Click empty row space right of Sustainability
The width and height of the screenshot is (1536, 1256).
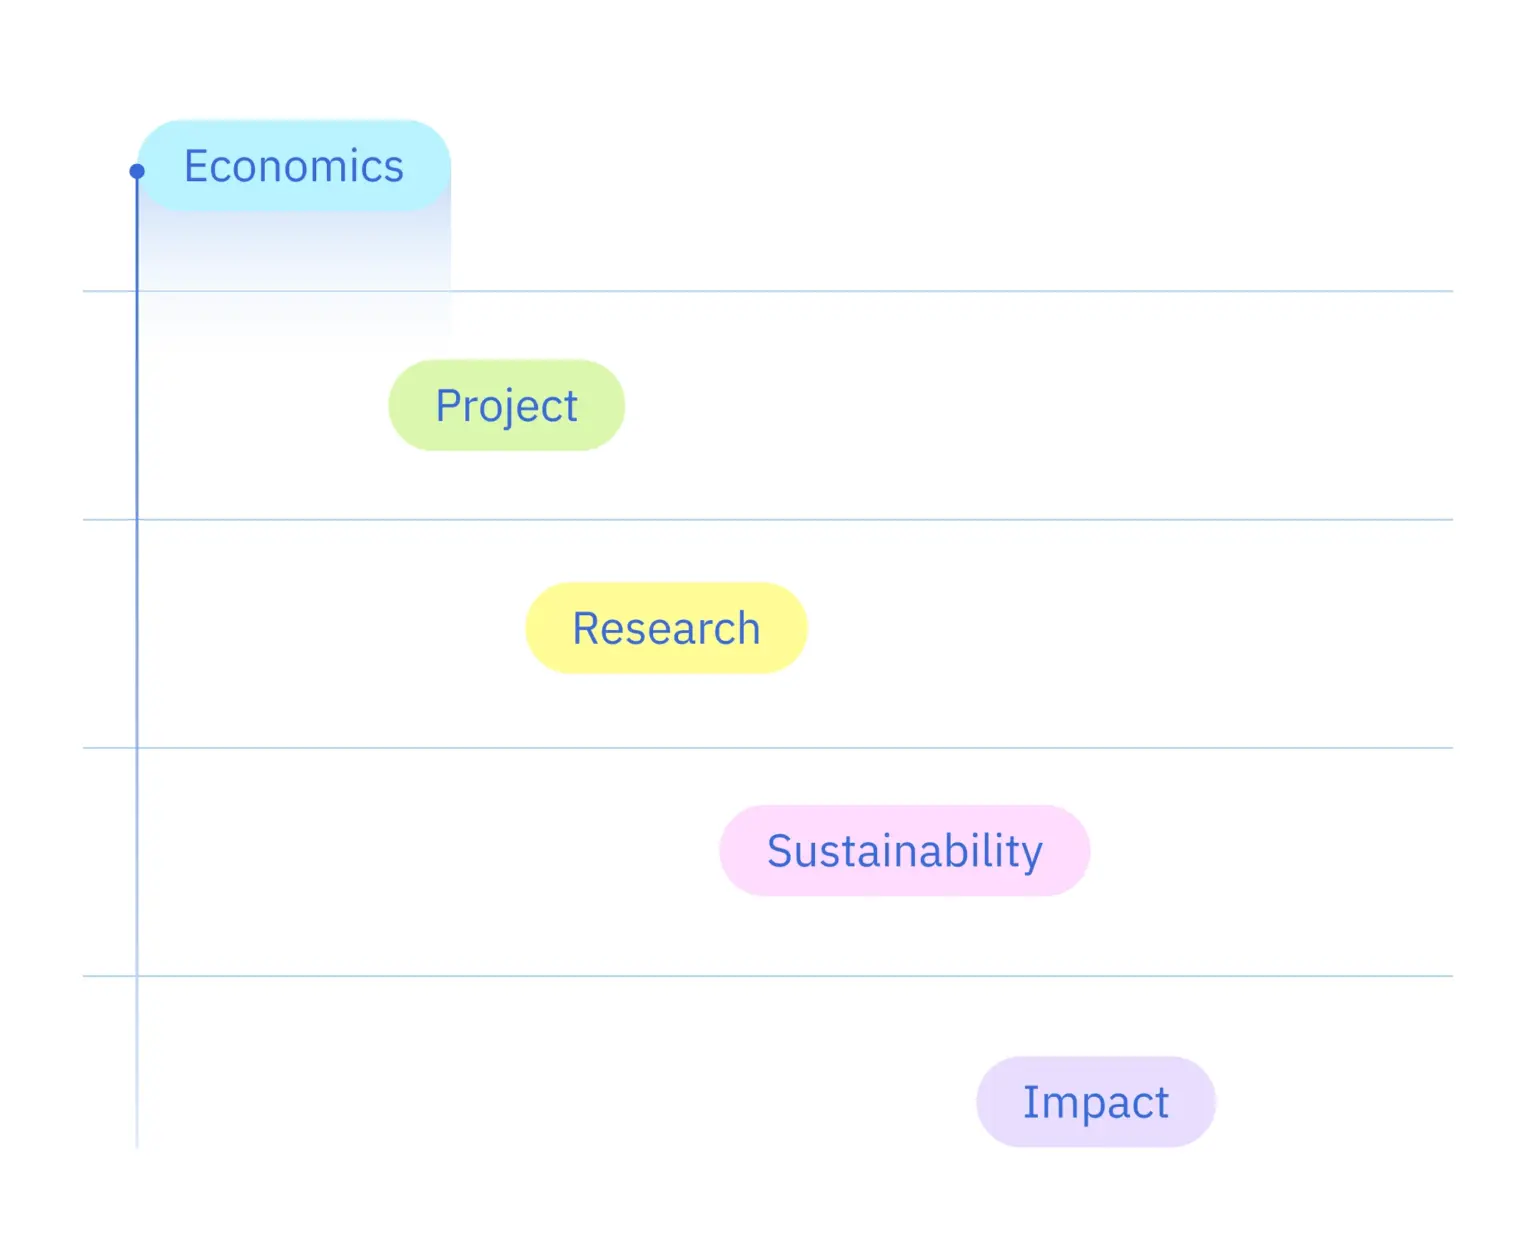(x=1271, y=851)
